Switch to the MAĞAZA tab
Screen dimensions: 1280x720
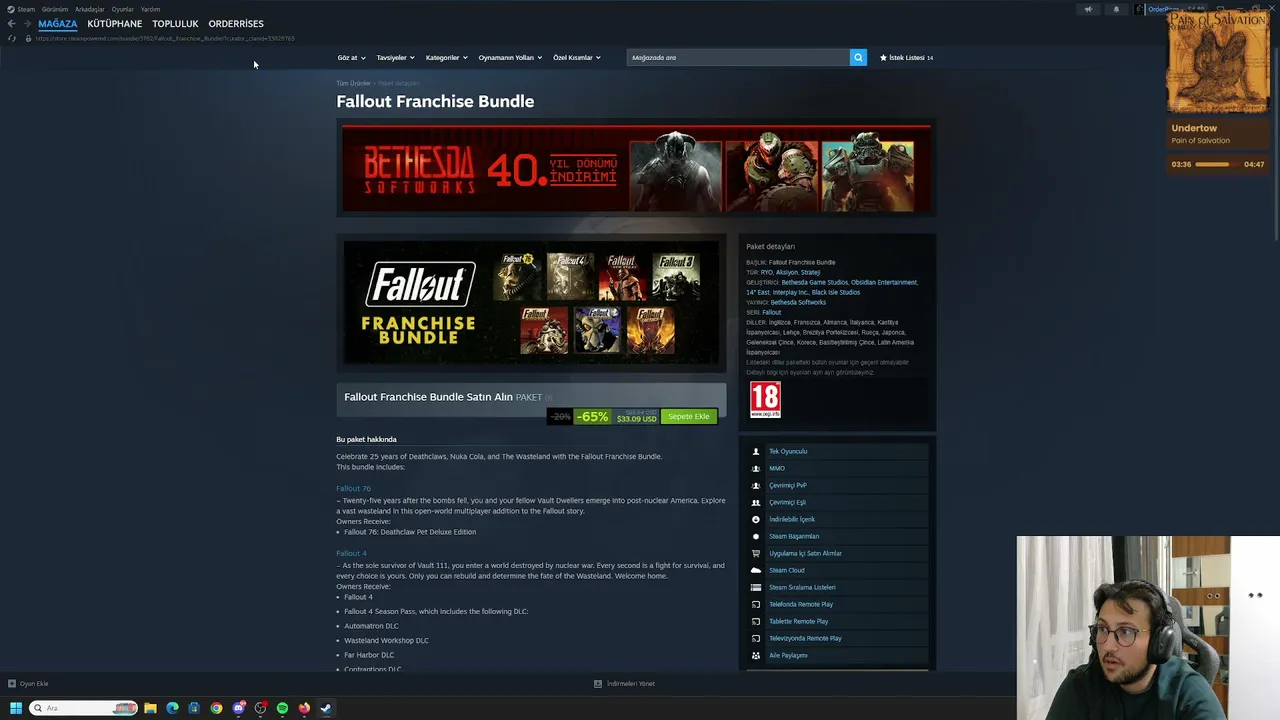[58, 24]
